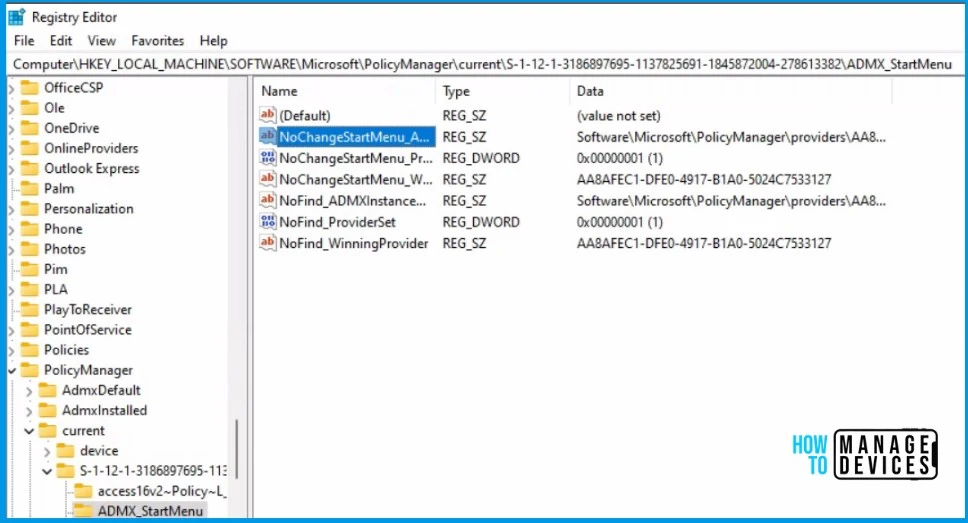The width and height of the screenshot is (968, 523).
Task: Click the Personalization folder icon
Action: click(29, 209)
